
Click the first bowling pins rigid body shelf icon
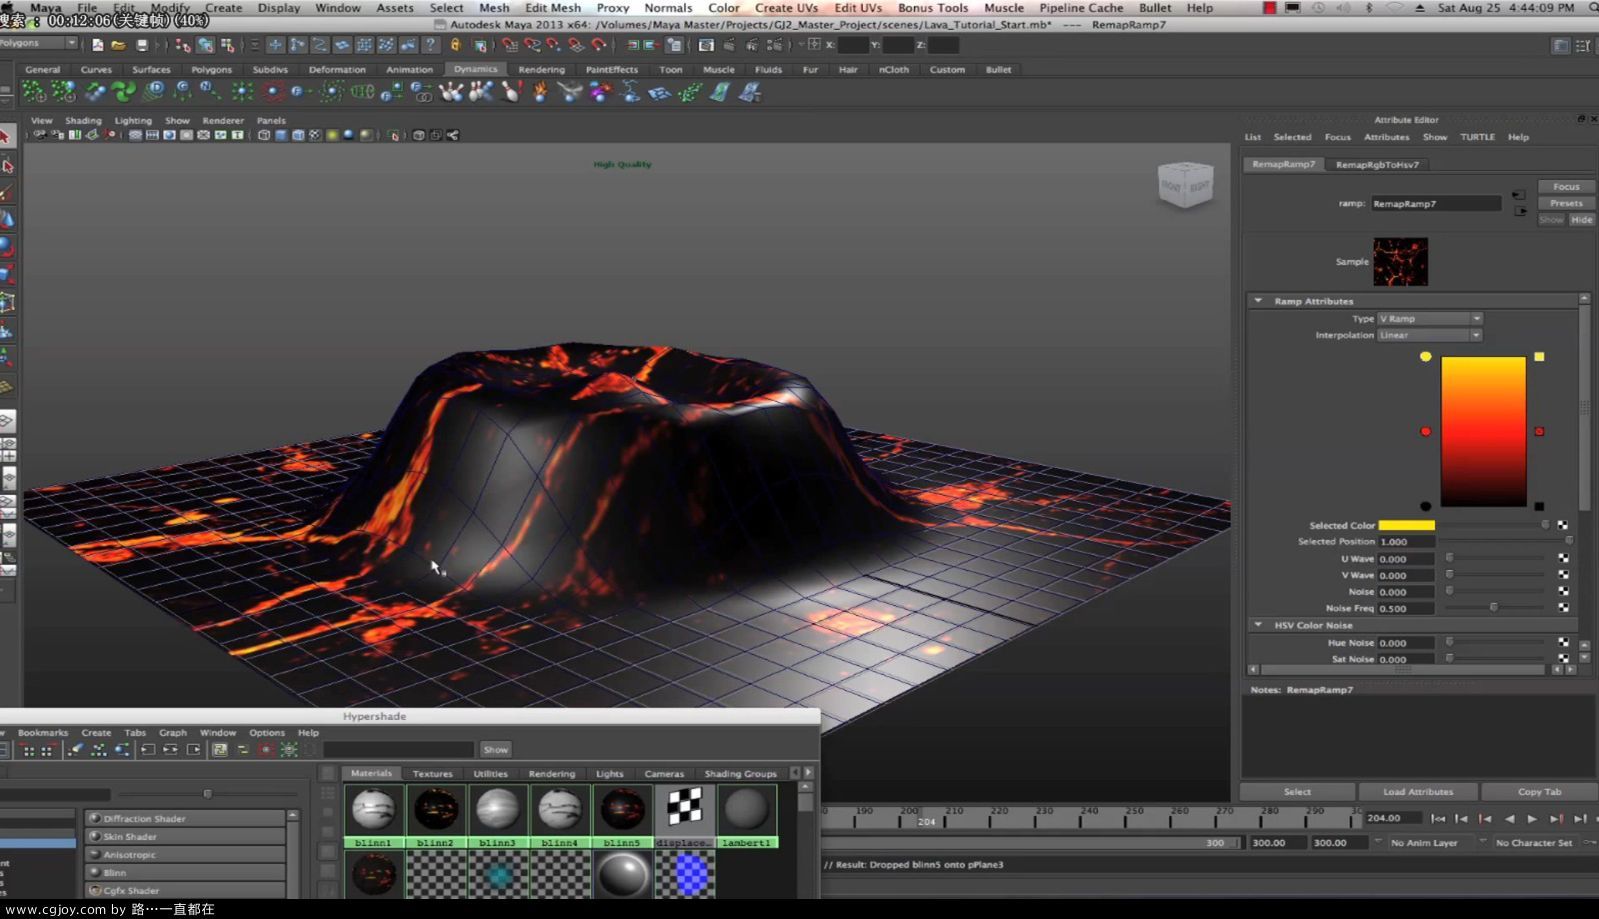(451, 92)
